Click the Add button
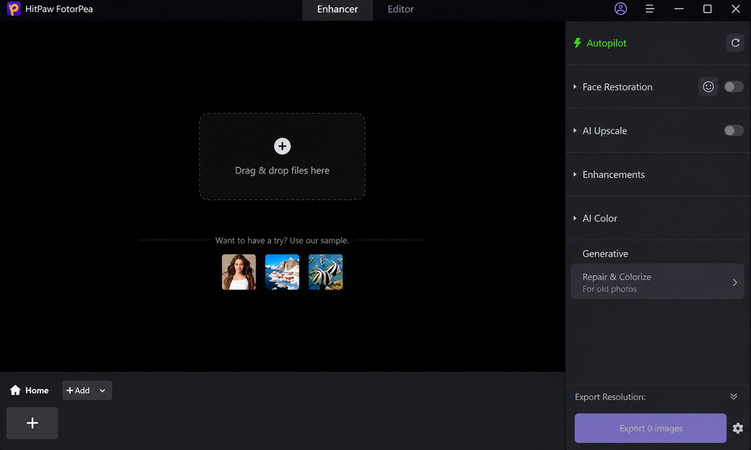751x450 pixels. pyautogui.click(x=78, y=391)
